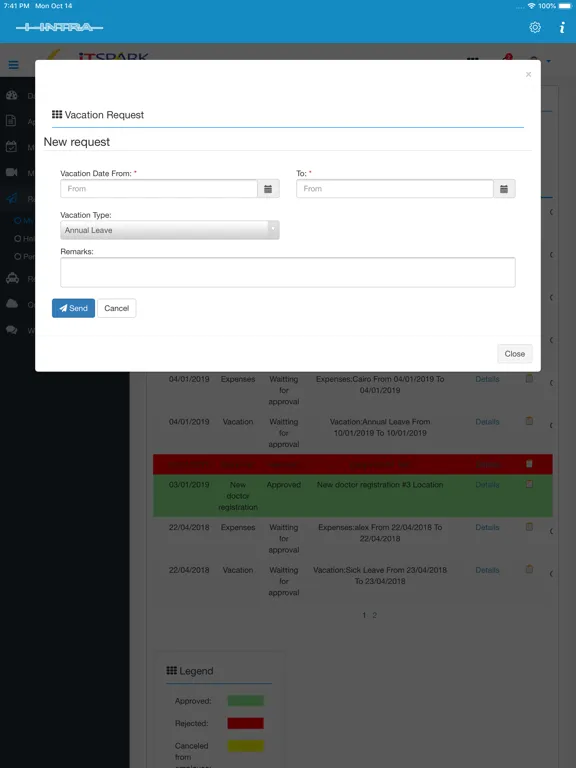Click the Remarks text area
Viewport: 576px width, 768px height.
tap(288, 272)
